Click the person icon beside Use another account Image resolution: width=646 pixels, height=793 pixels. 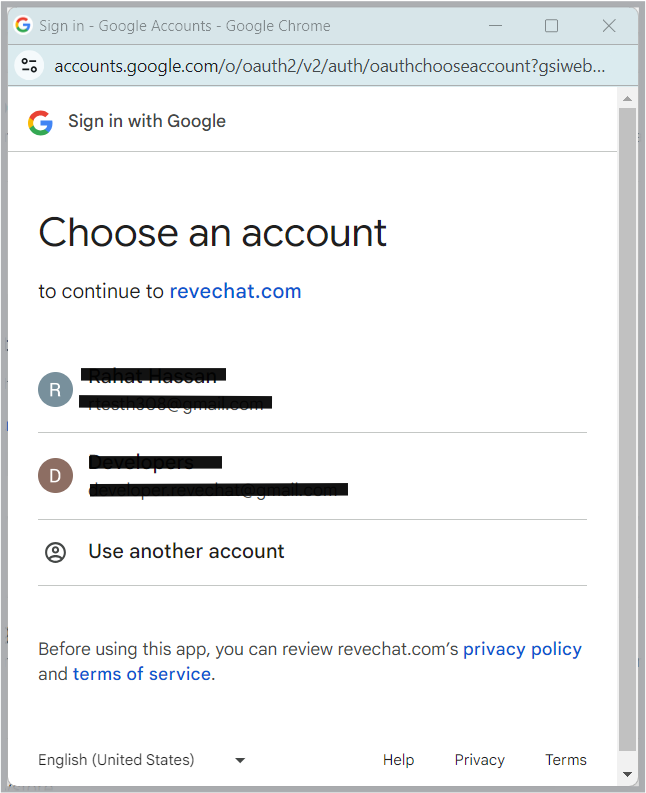tap(56, 552)
